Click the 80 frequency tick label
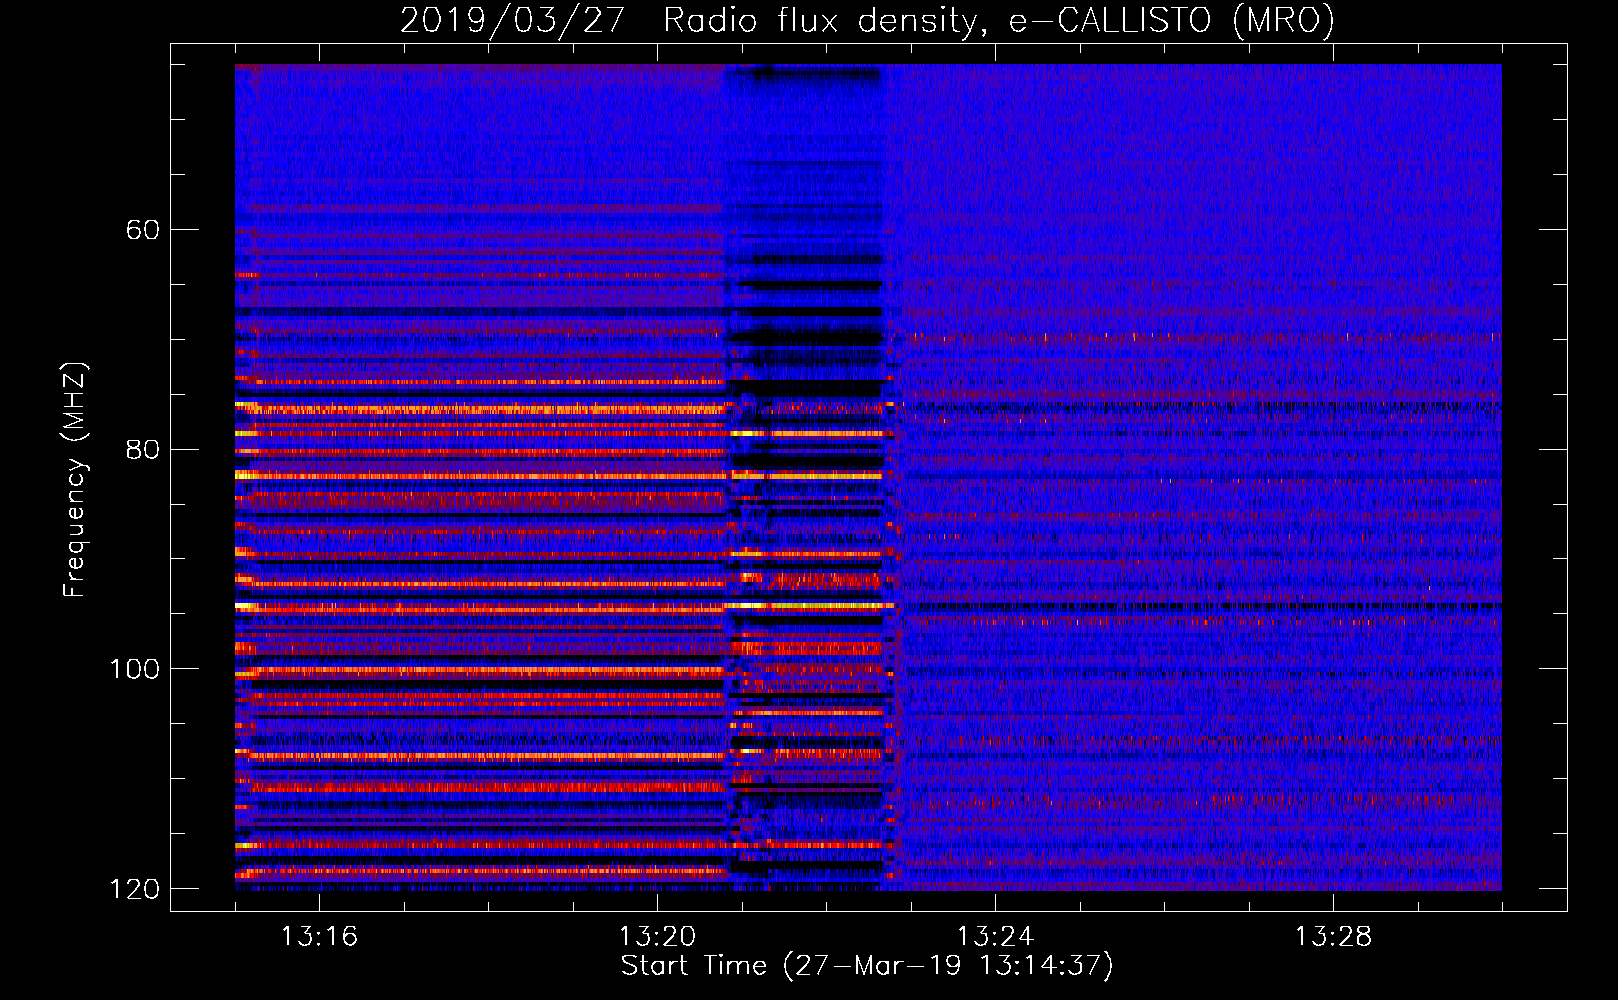The height and width of the screenshot is (1000, 1618). pyautogui.click(x=143, y=449)
